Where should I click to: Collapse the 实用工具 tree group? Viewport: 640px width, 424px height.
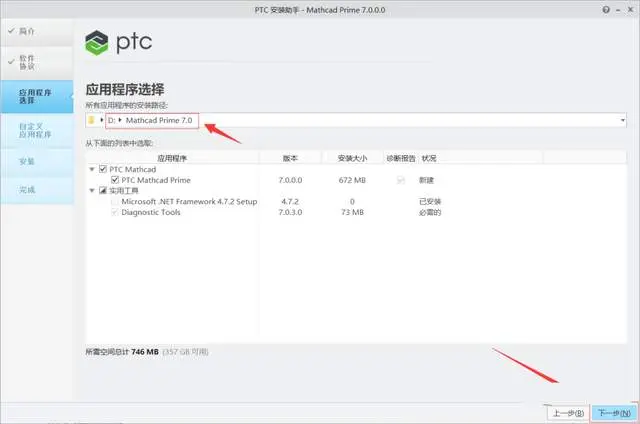[92, 190]
